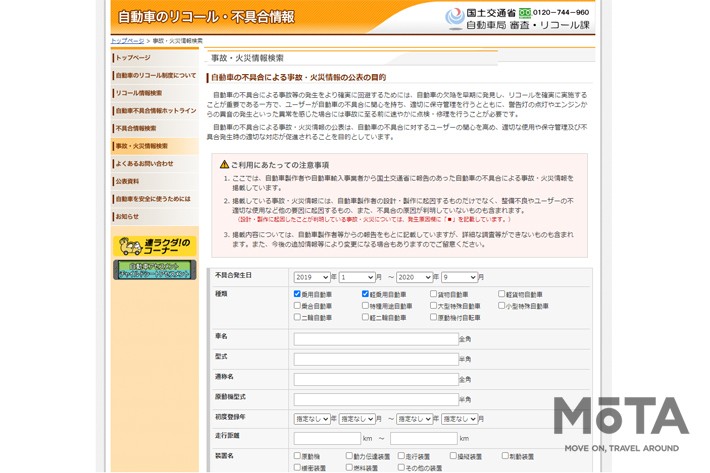This screenshot has width=710, height=473.
Task: Click the トップページ breadcrumb link
Action: [127, 41]
